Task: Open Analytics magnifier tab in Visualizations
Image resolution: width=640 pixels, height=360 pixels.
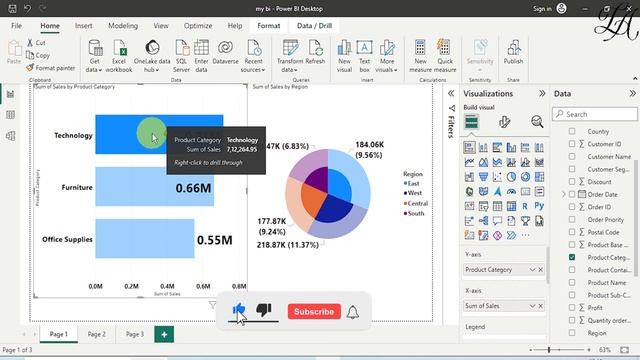Action: (x=537, y=122)
